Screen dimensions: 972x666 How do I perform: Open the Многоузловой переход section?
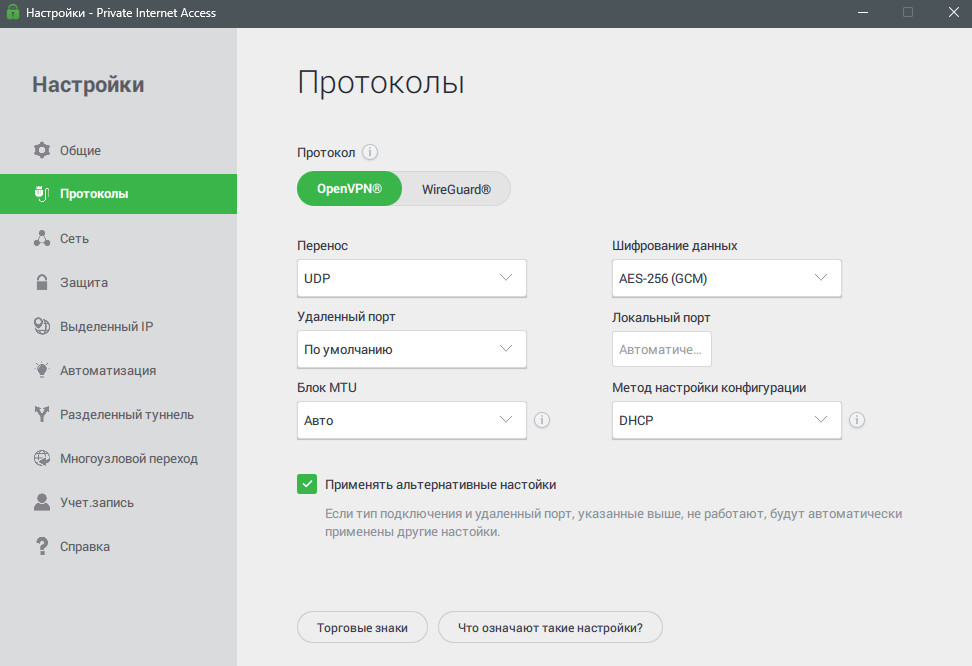point(118,458)
